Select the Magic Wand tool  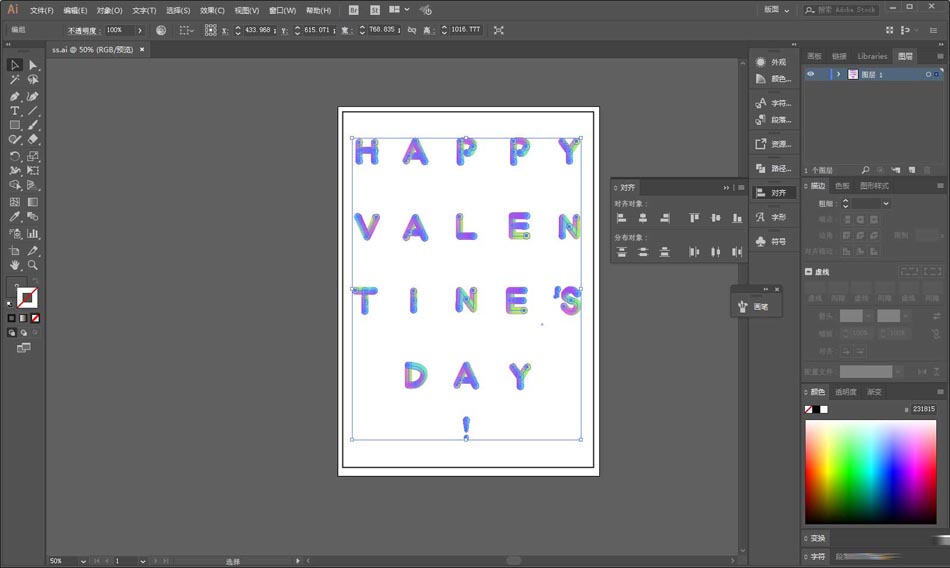pos(15,80)
